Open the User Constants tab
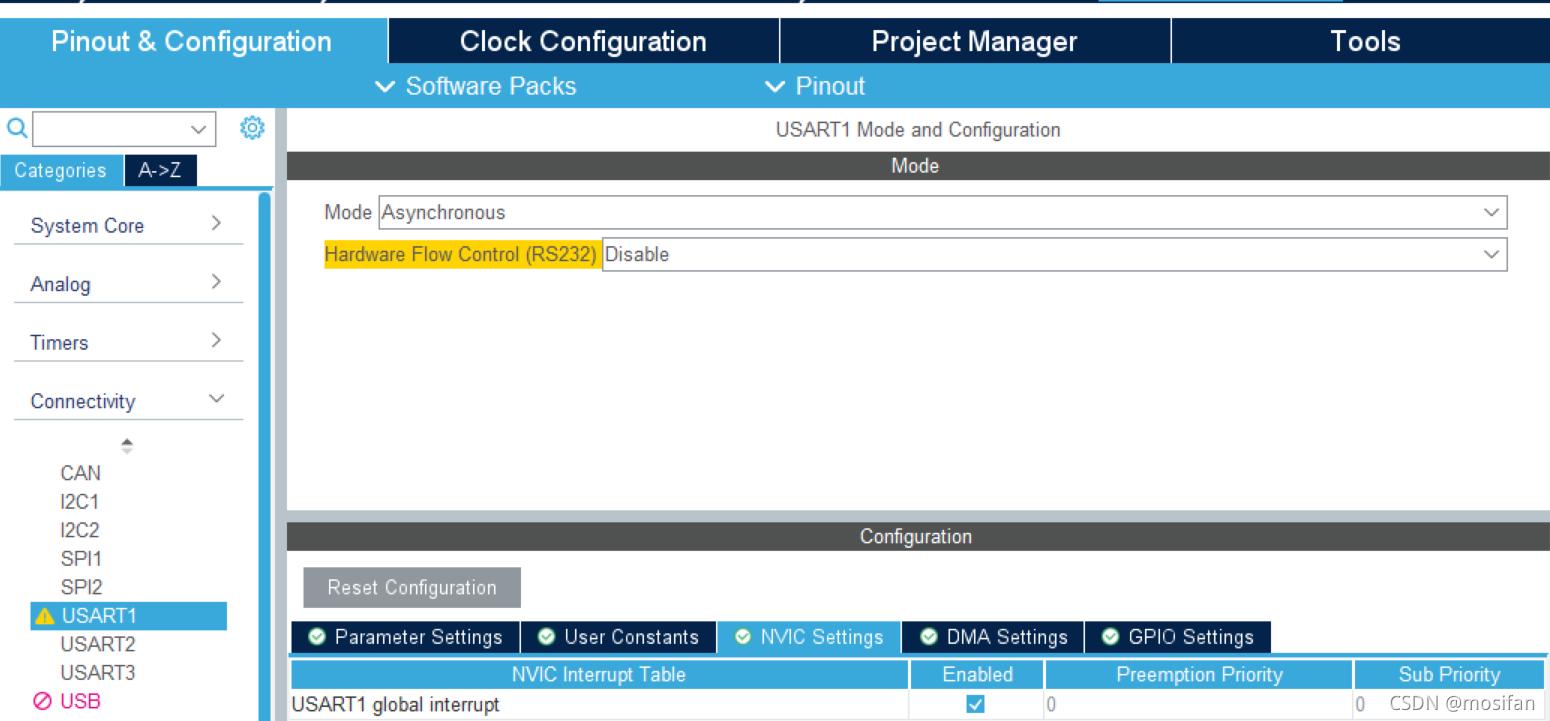 pyautogui.click(x=618, y=637)
